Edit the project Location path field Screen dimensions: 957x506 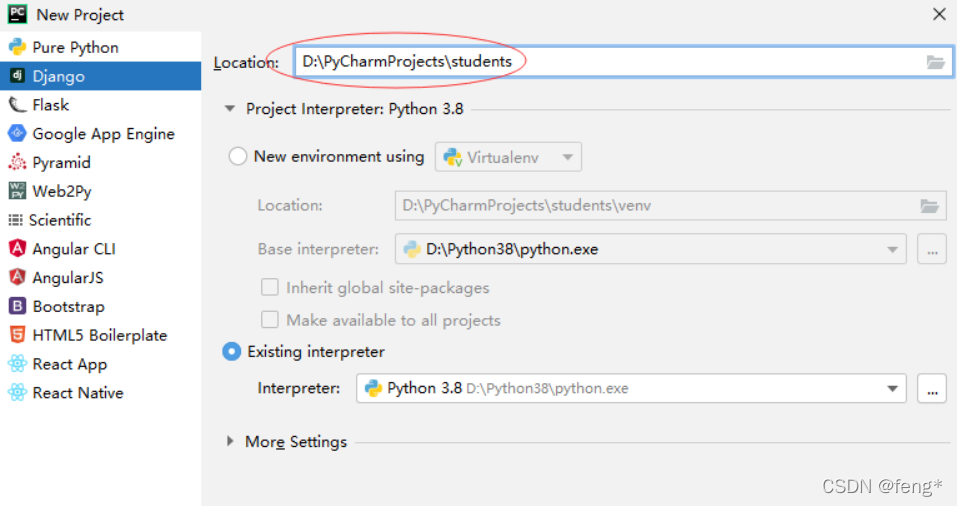click(x=623, y=62)
